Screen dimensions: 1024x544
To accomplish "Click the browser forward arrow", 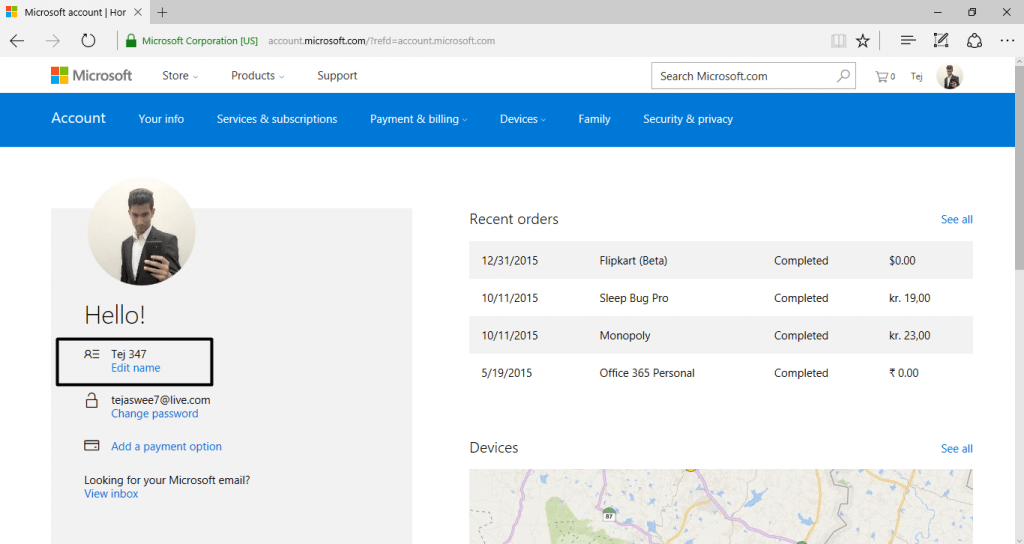I will coord(52,40).
